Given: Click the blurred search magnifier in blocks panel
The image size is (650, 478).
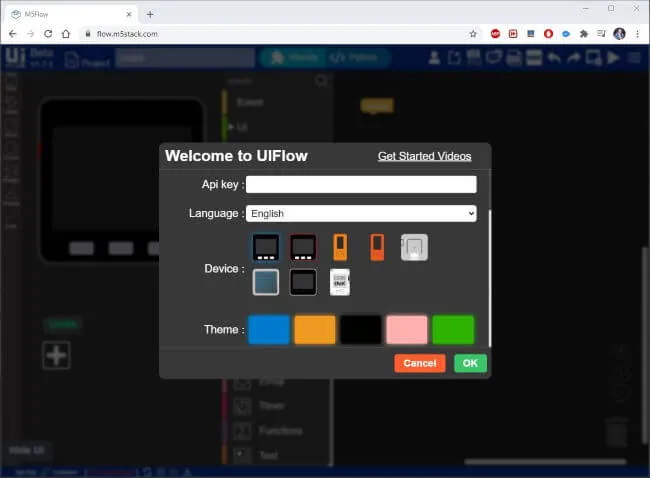Looking at the screenshot, I should click(x=322, y=80).
